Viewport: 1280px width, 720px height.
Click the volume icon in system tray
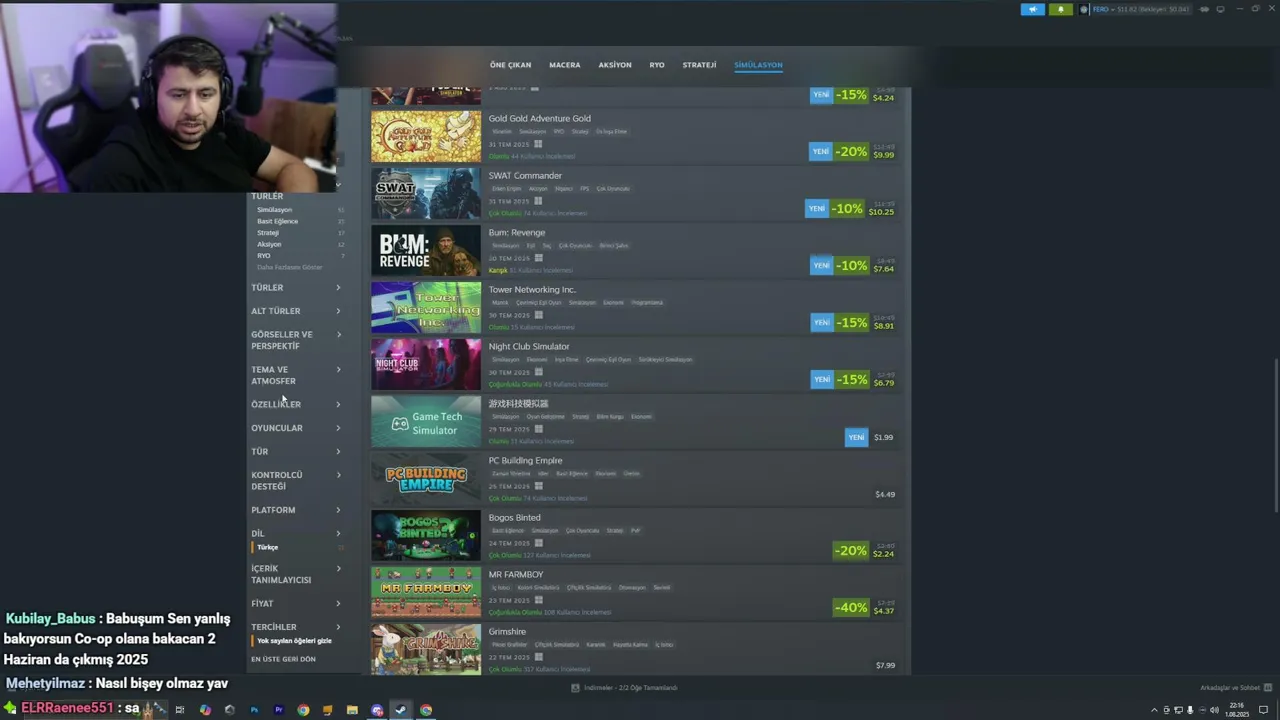tap(1214, 710)
